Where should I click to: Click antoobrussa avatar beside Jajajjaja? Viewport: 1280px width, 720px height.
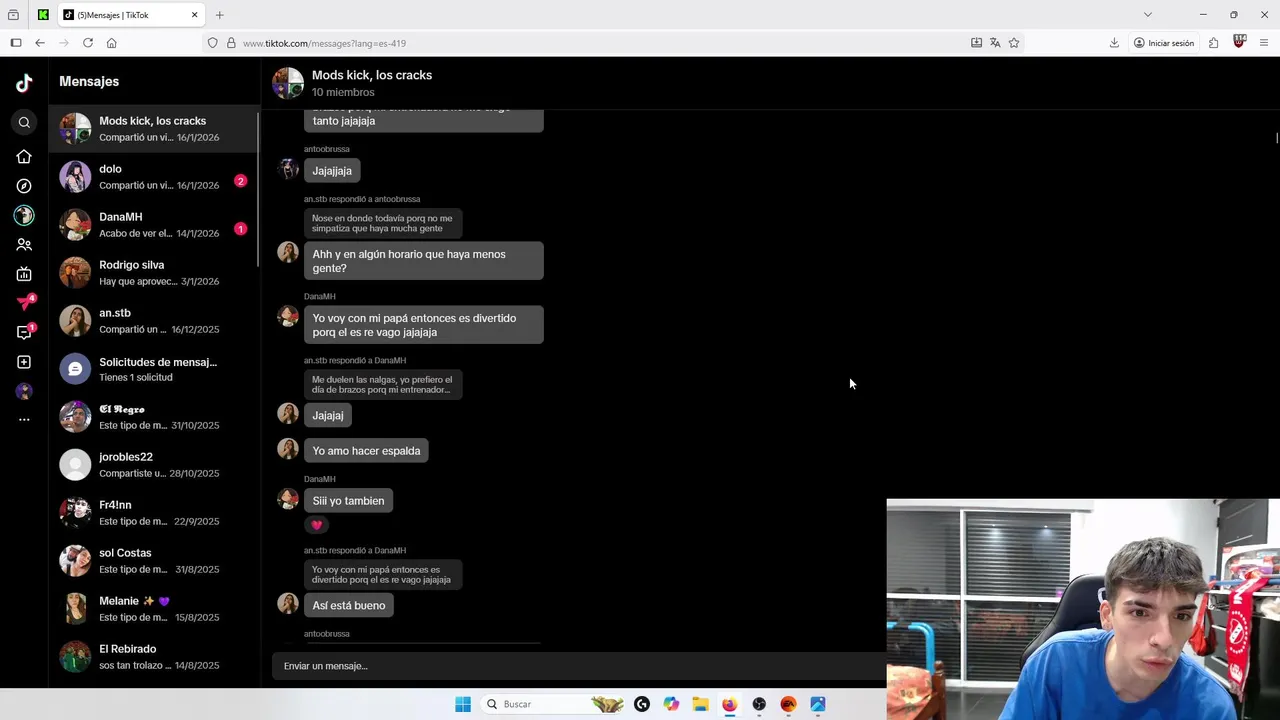click(x=288, y=168)
